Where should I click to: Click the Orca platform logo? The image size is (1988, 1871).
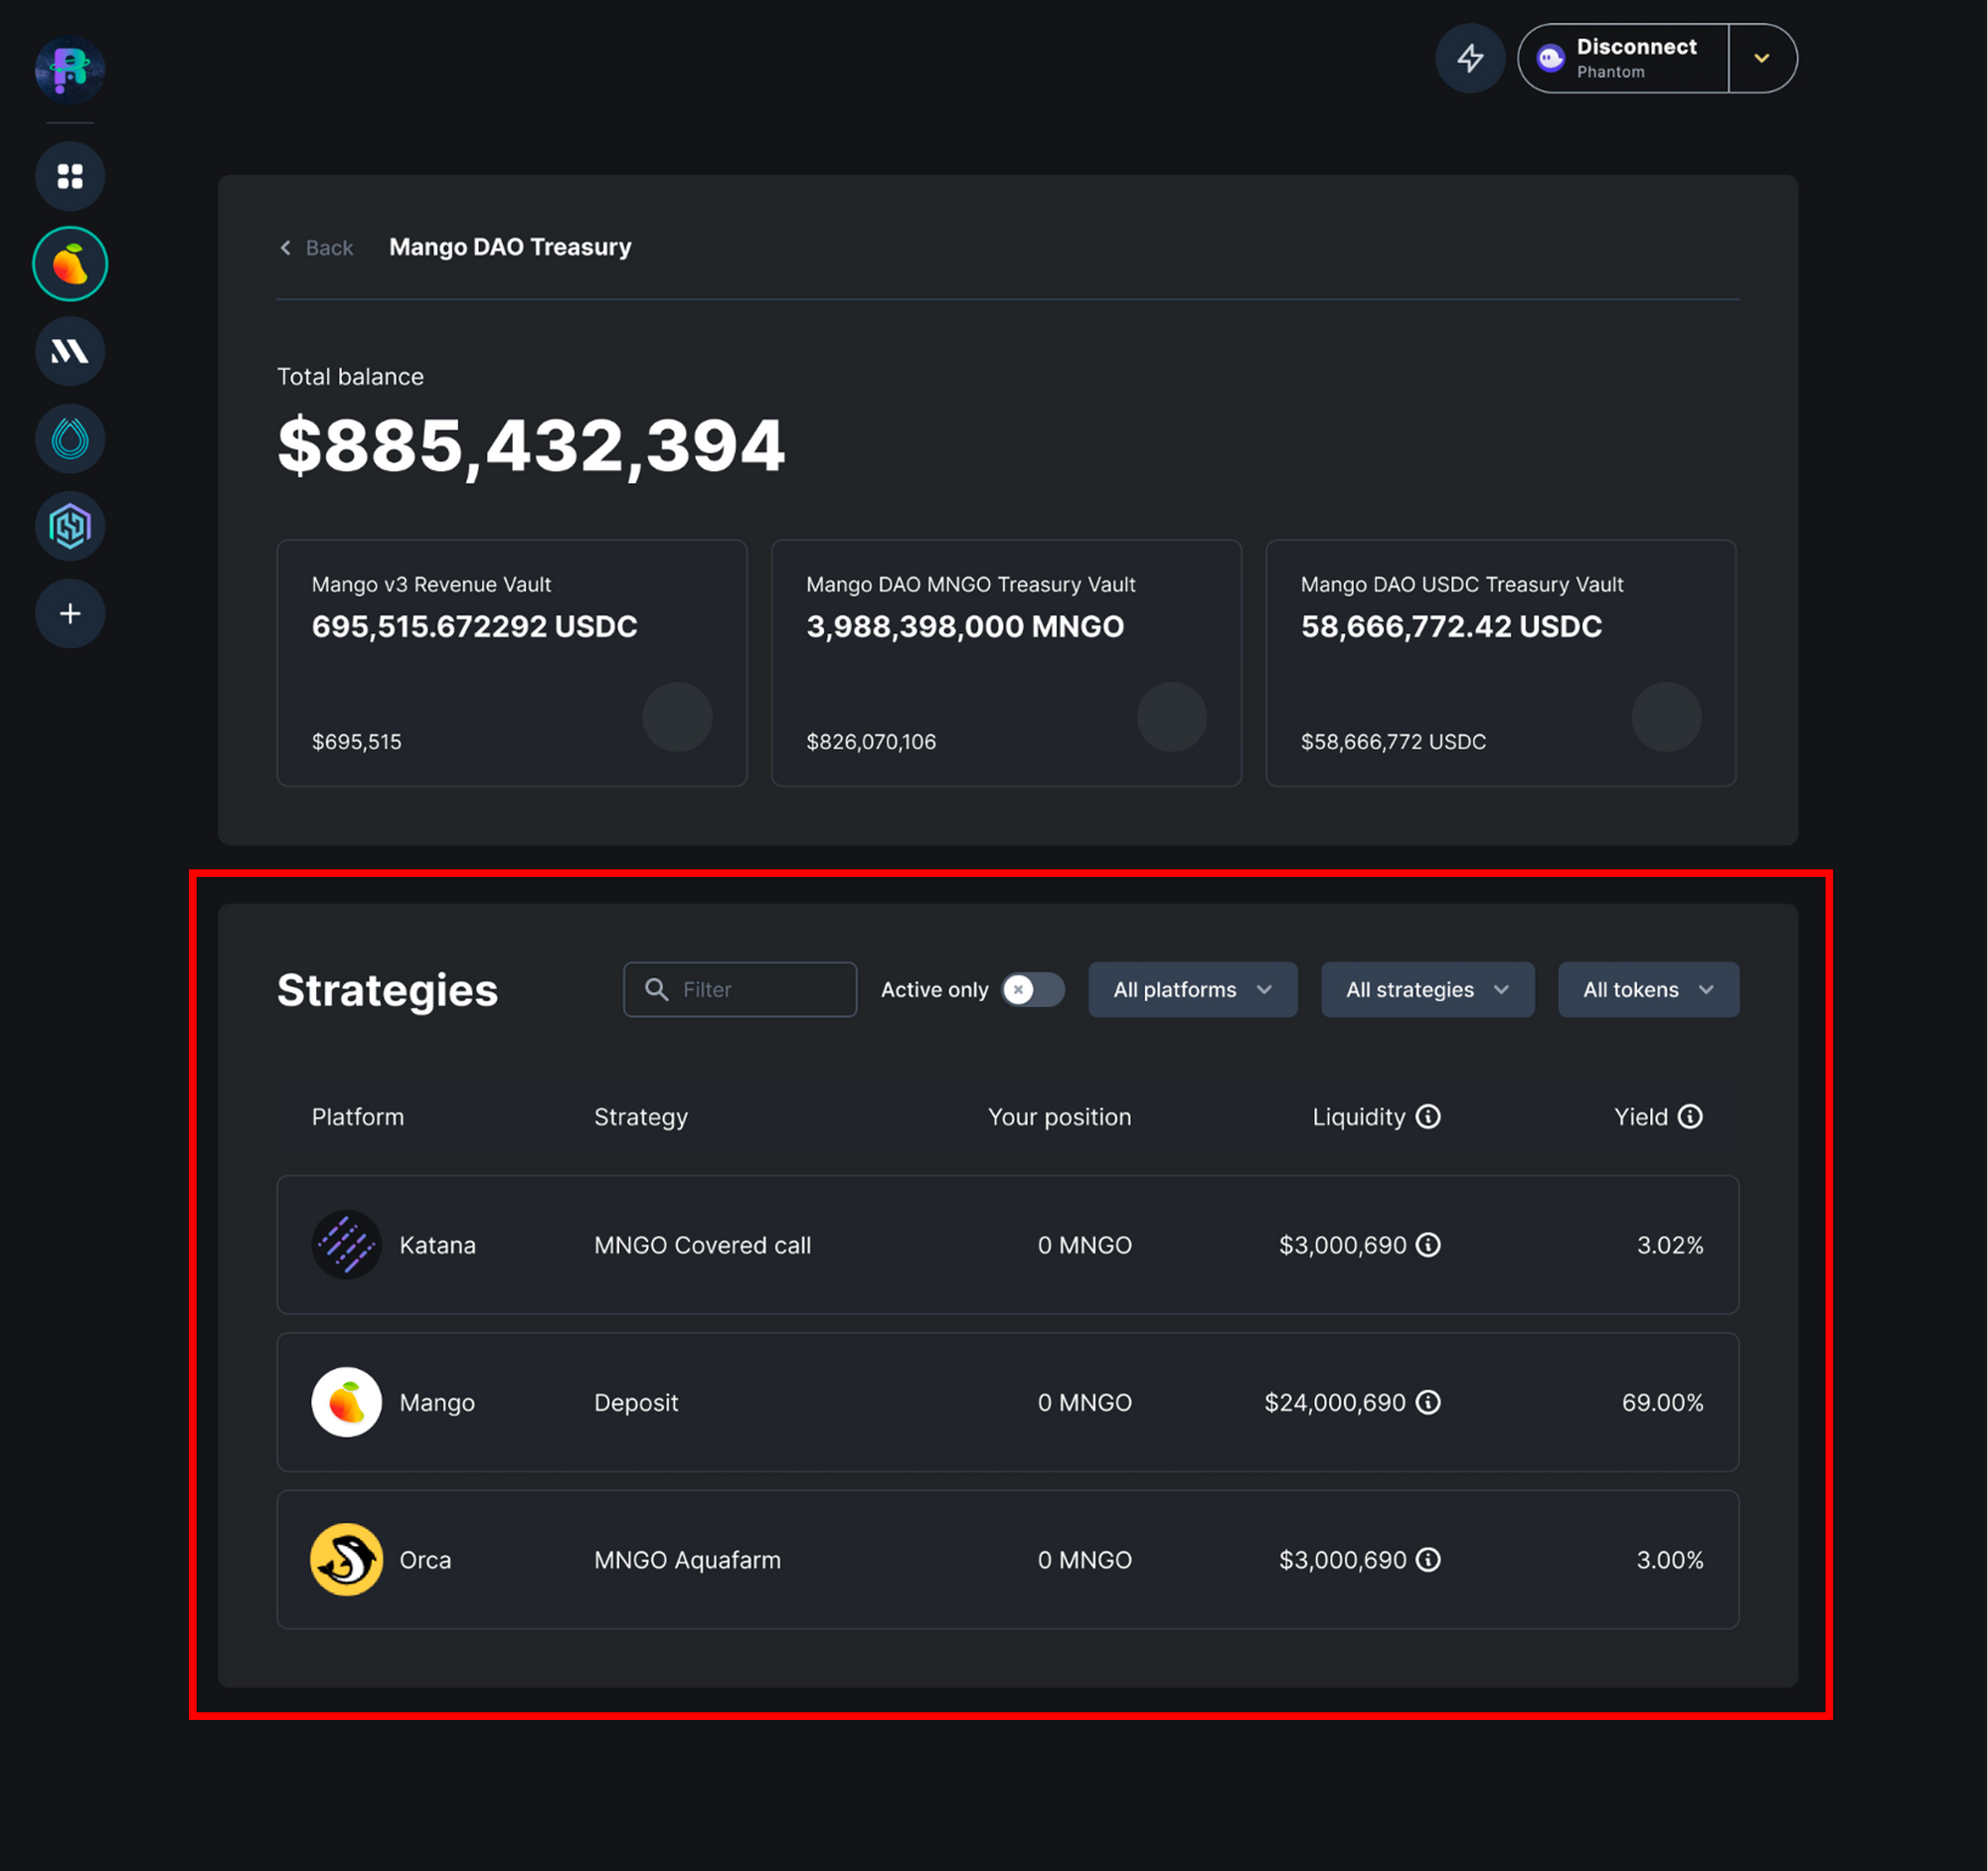point(346,1559)
